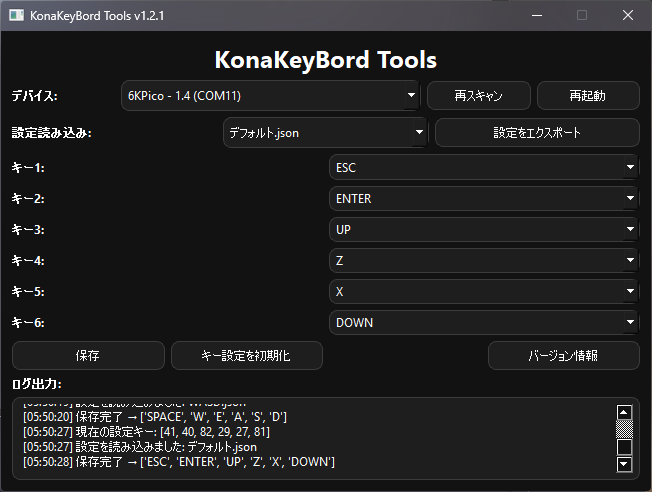The width and height of the screenshot is (652, 492).
Task: Open バージョン情報 dialog
Action: click(x=563, y=356)
